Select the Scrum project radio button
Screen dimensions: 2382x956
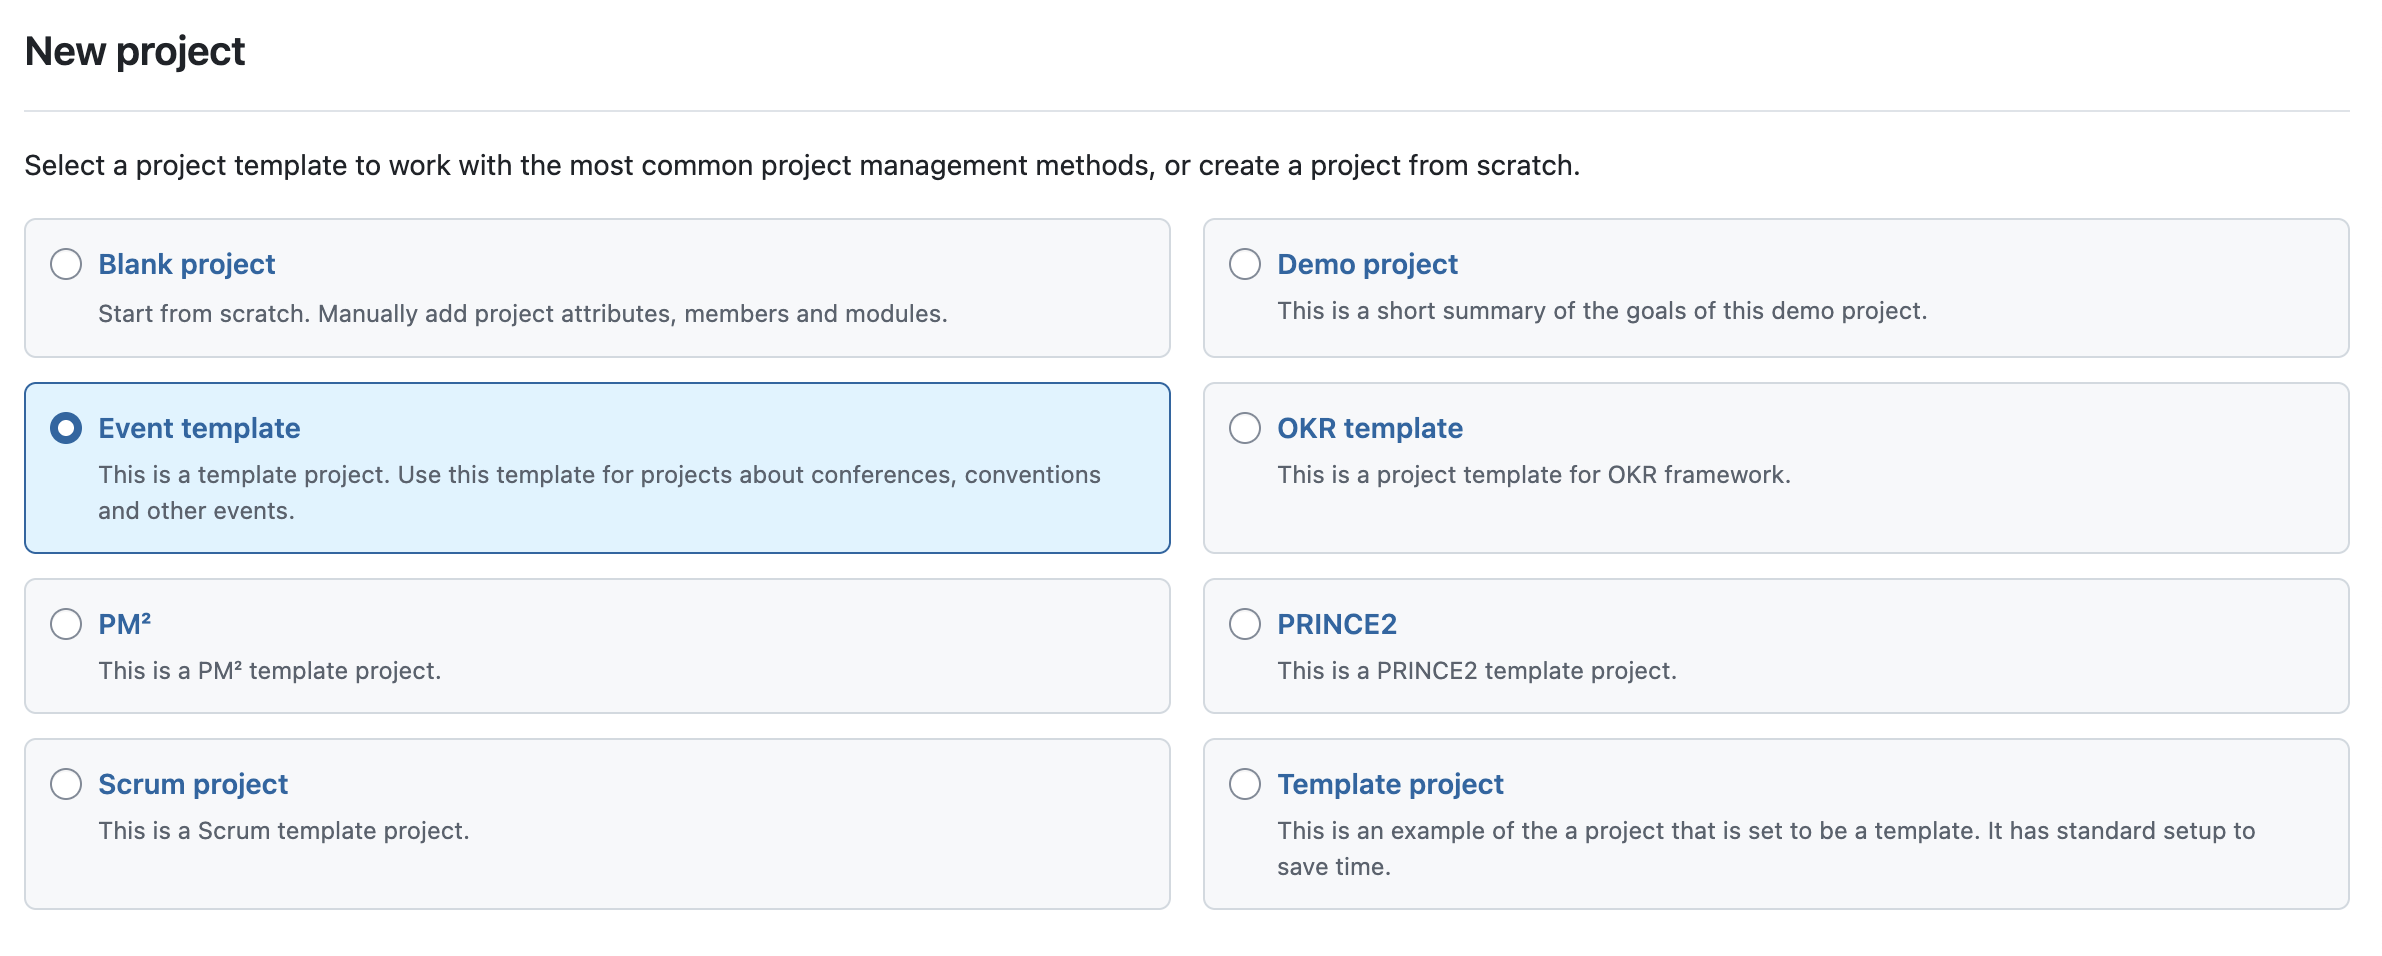pyautogui.click(x=67, y=784)
